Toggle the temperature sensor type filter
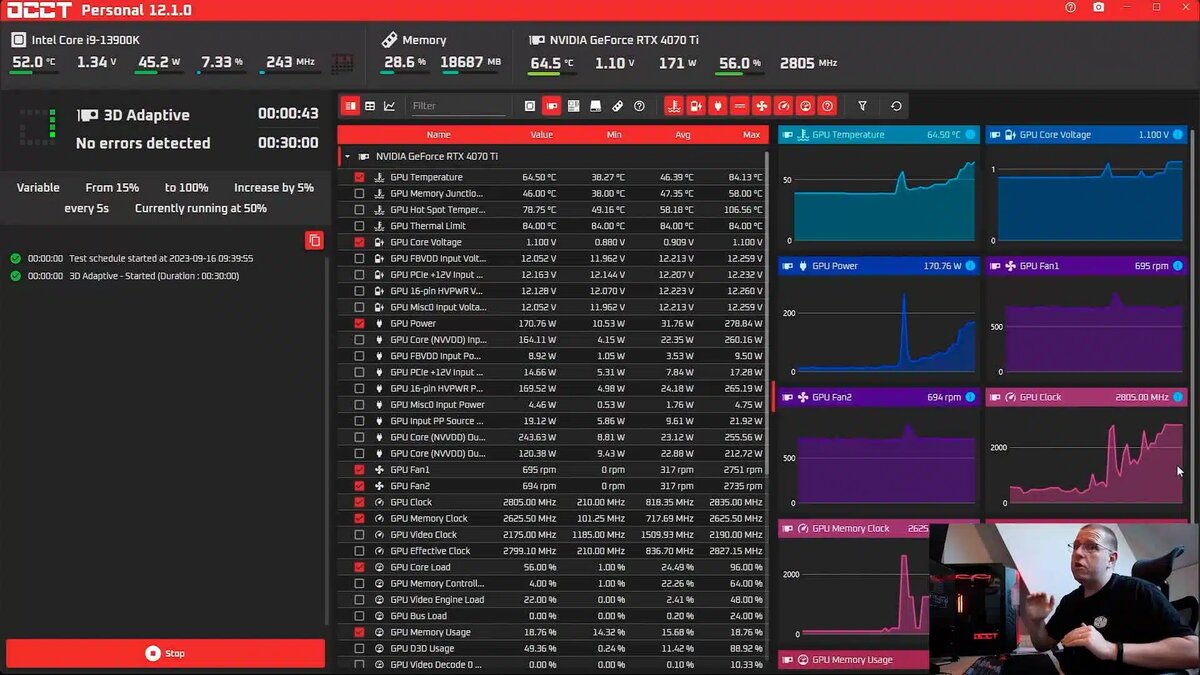 674,106
